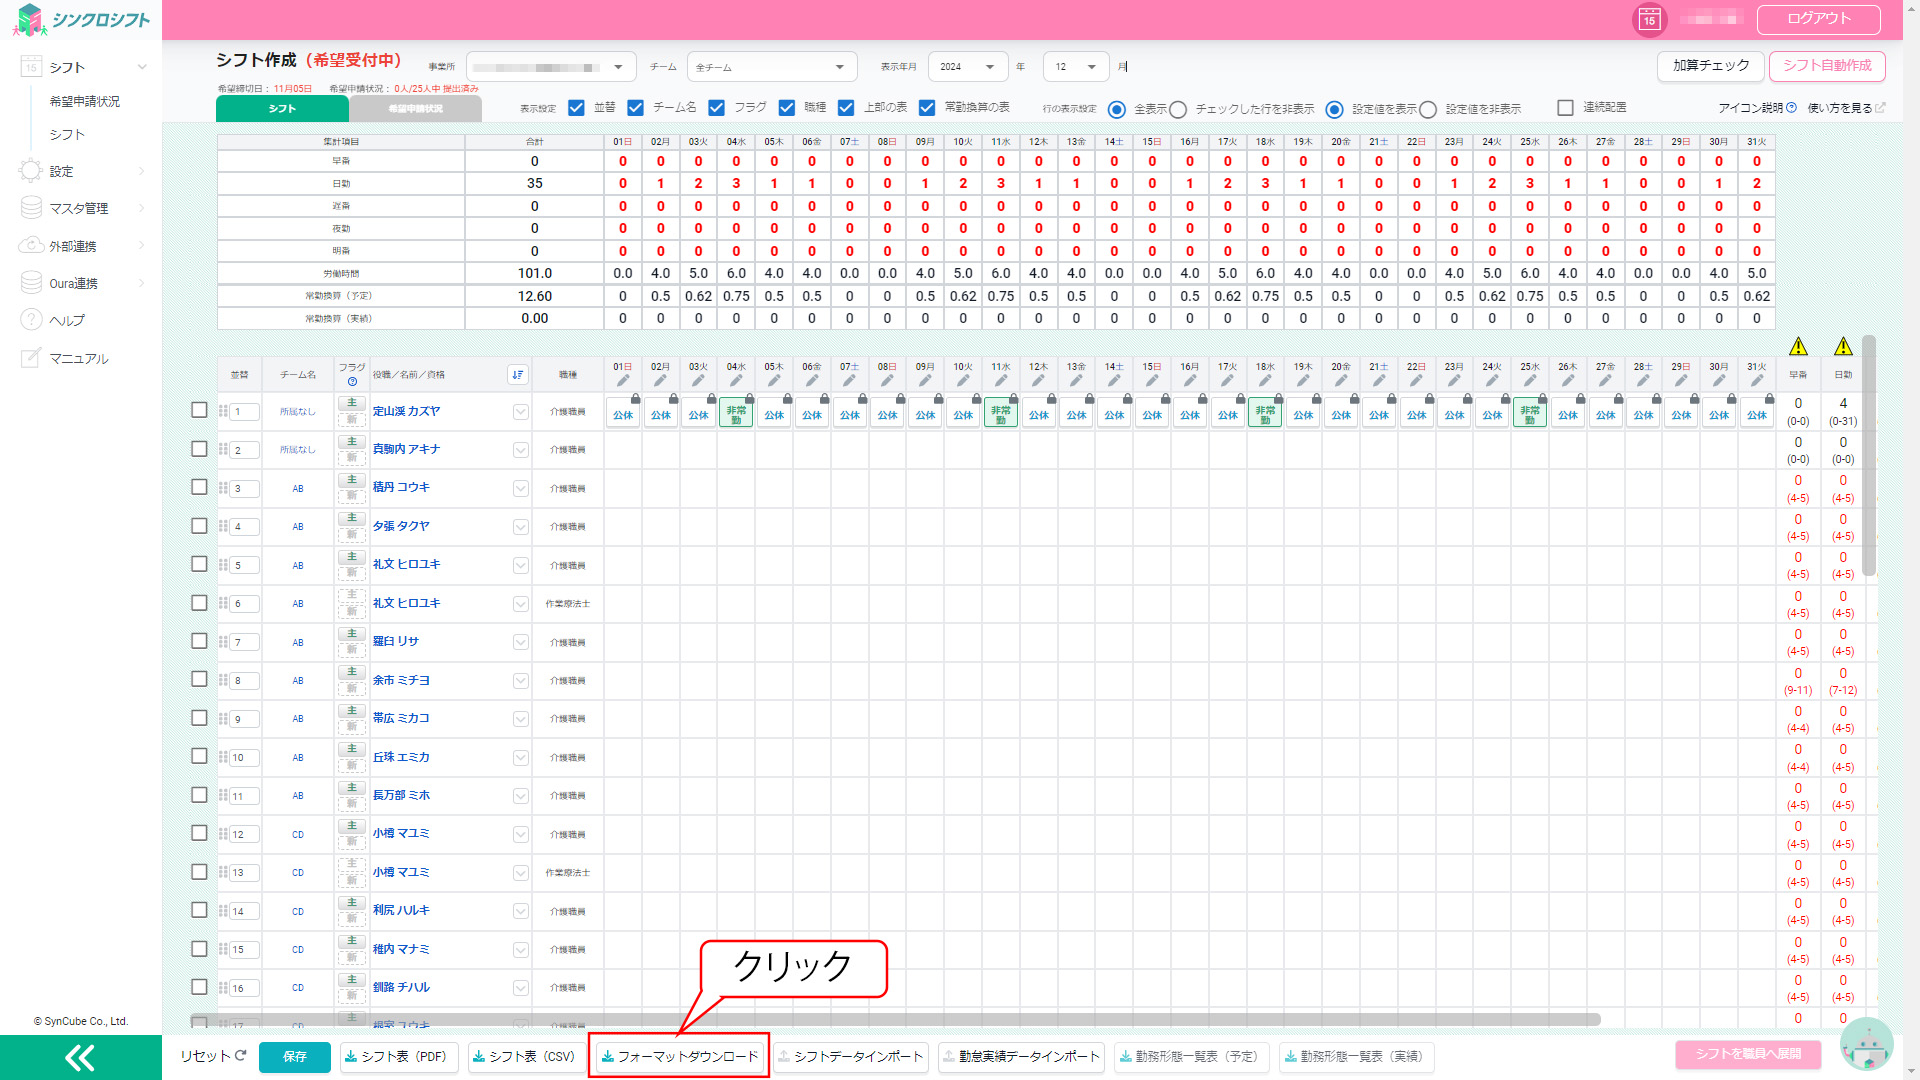Click the pencil edit icon for 04水 column
1920x1080 pixels.
pyautogui.click(x=736, y=381)
